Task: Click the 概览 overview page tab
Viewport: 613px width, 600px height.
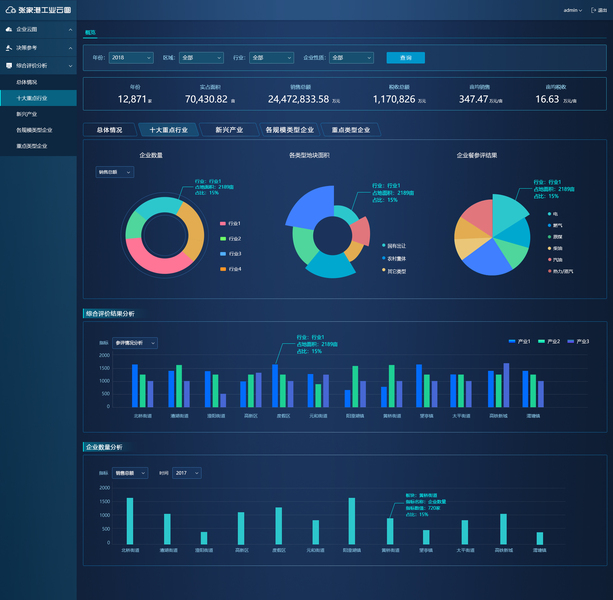Action: point(90,32)
